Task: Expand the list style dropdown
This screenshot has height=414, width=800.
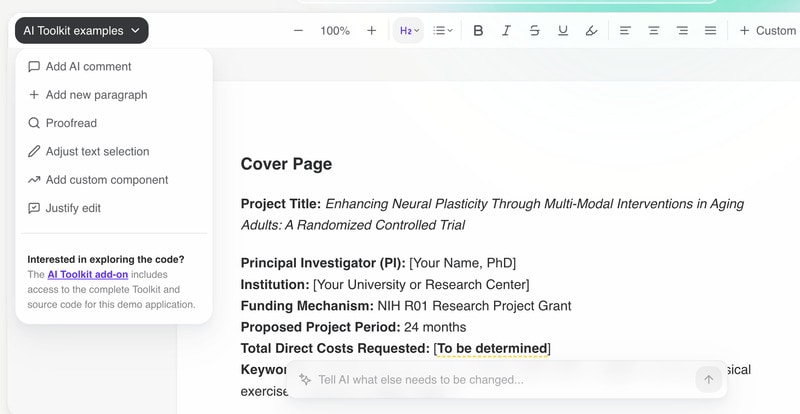Action: coord(442,31)
